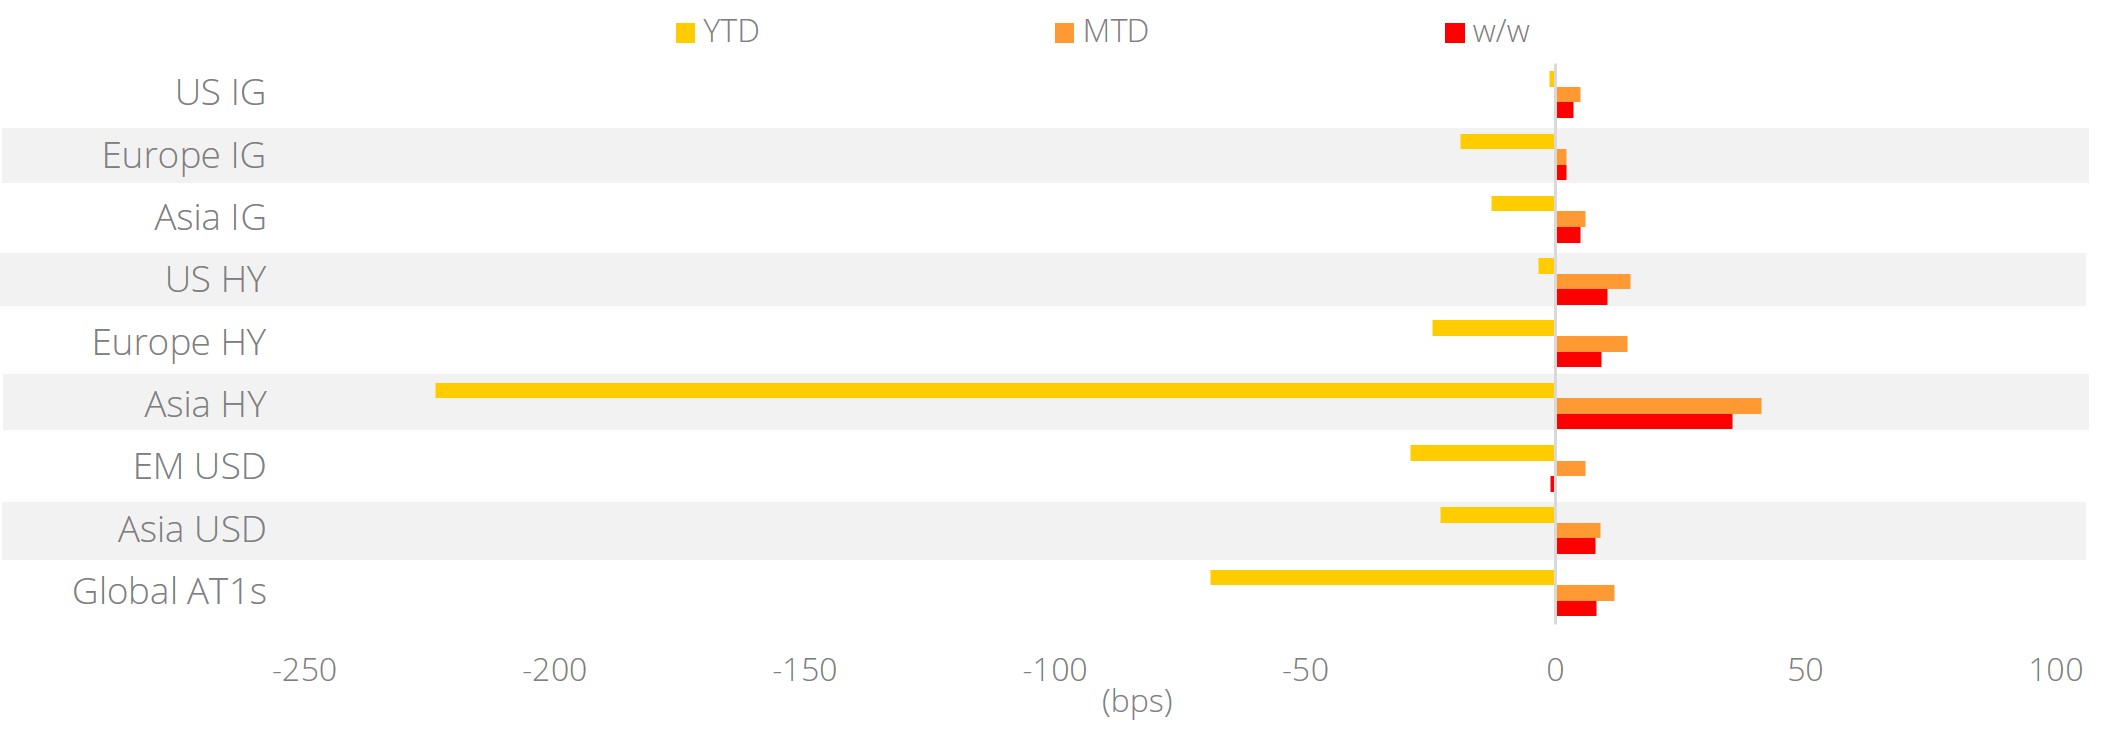The height and width of the screenshot is (732, 2111).
Task: Click the Europe HY yellow YTD bar
Action: (1493, 328)
